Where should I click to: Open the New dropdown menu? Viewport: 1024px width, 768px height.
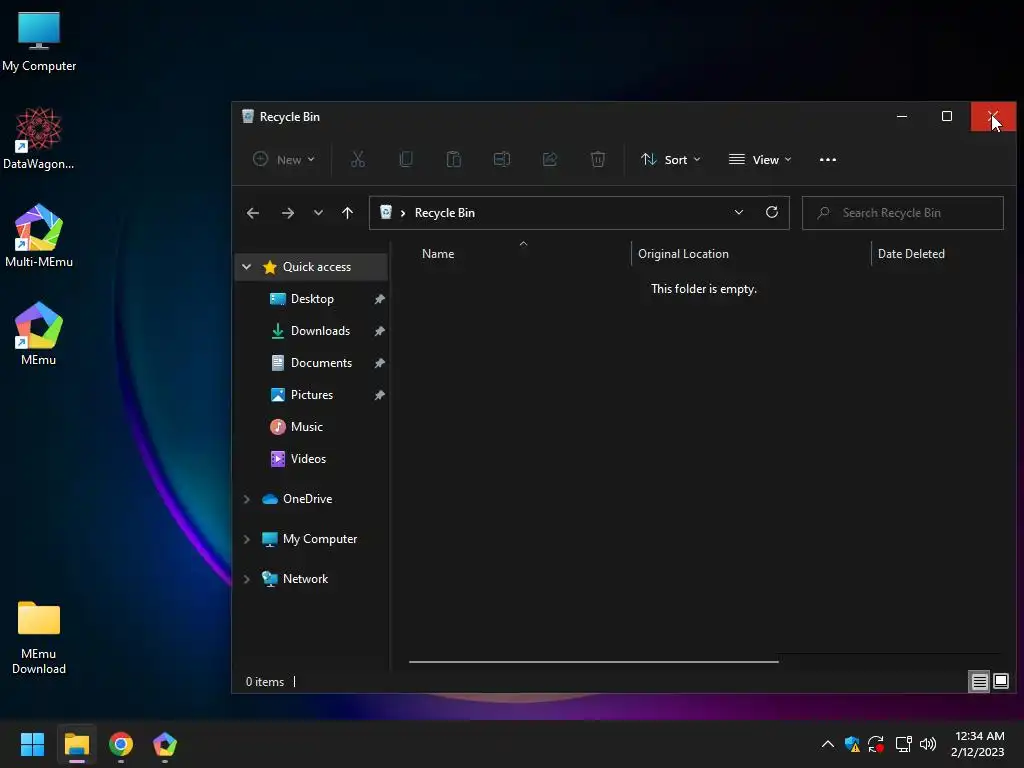point(284,159)
